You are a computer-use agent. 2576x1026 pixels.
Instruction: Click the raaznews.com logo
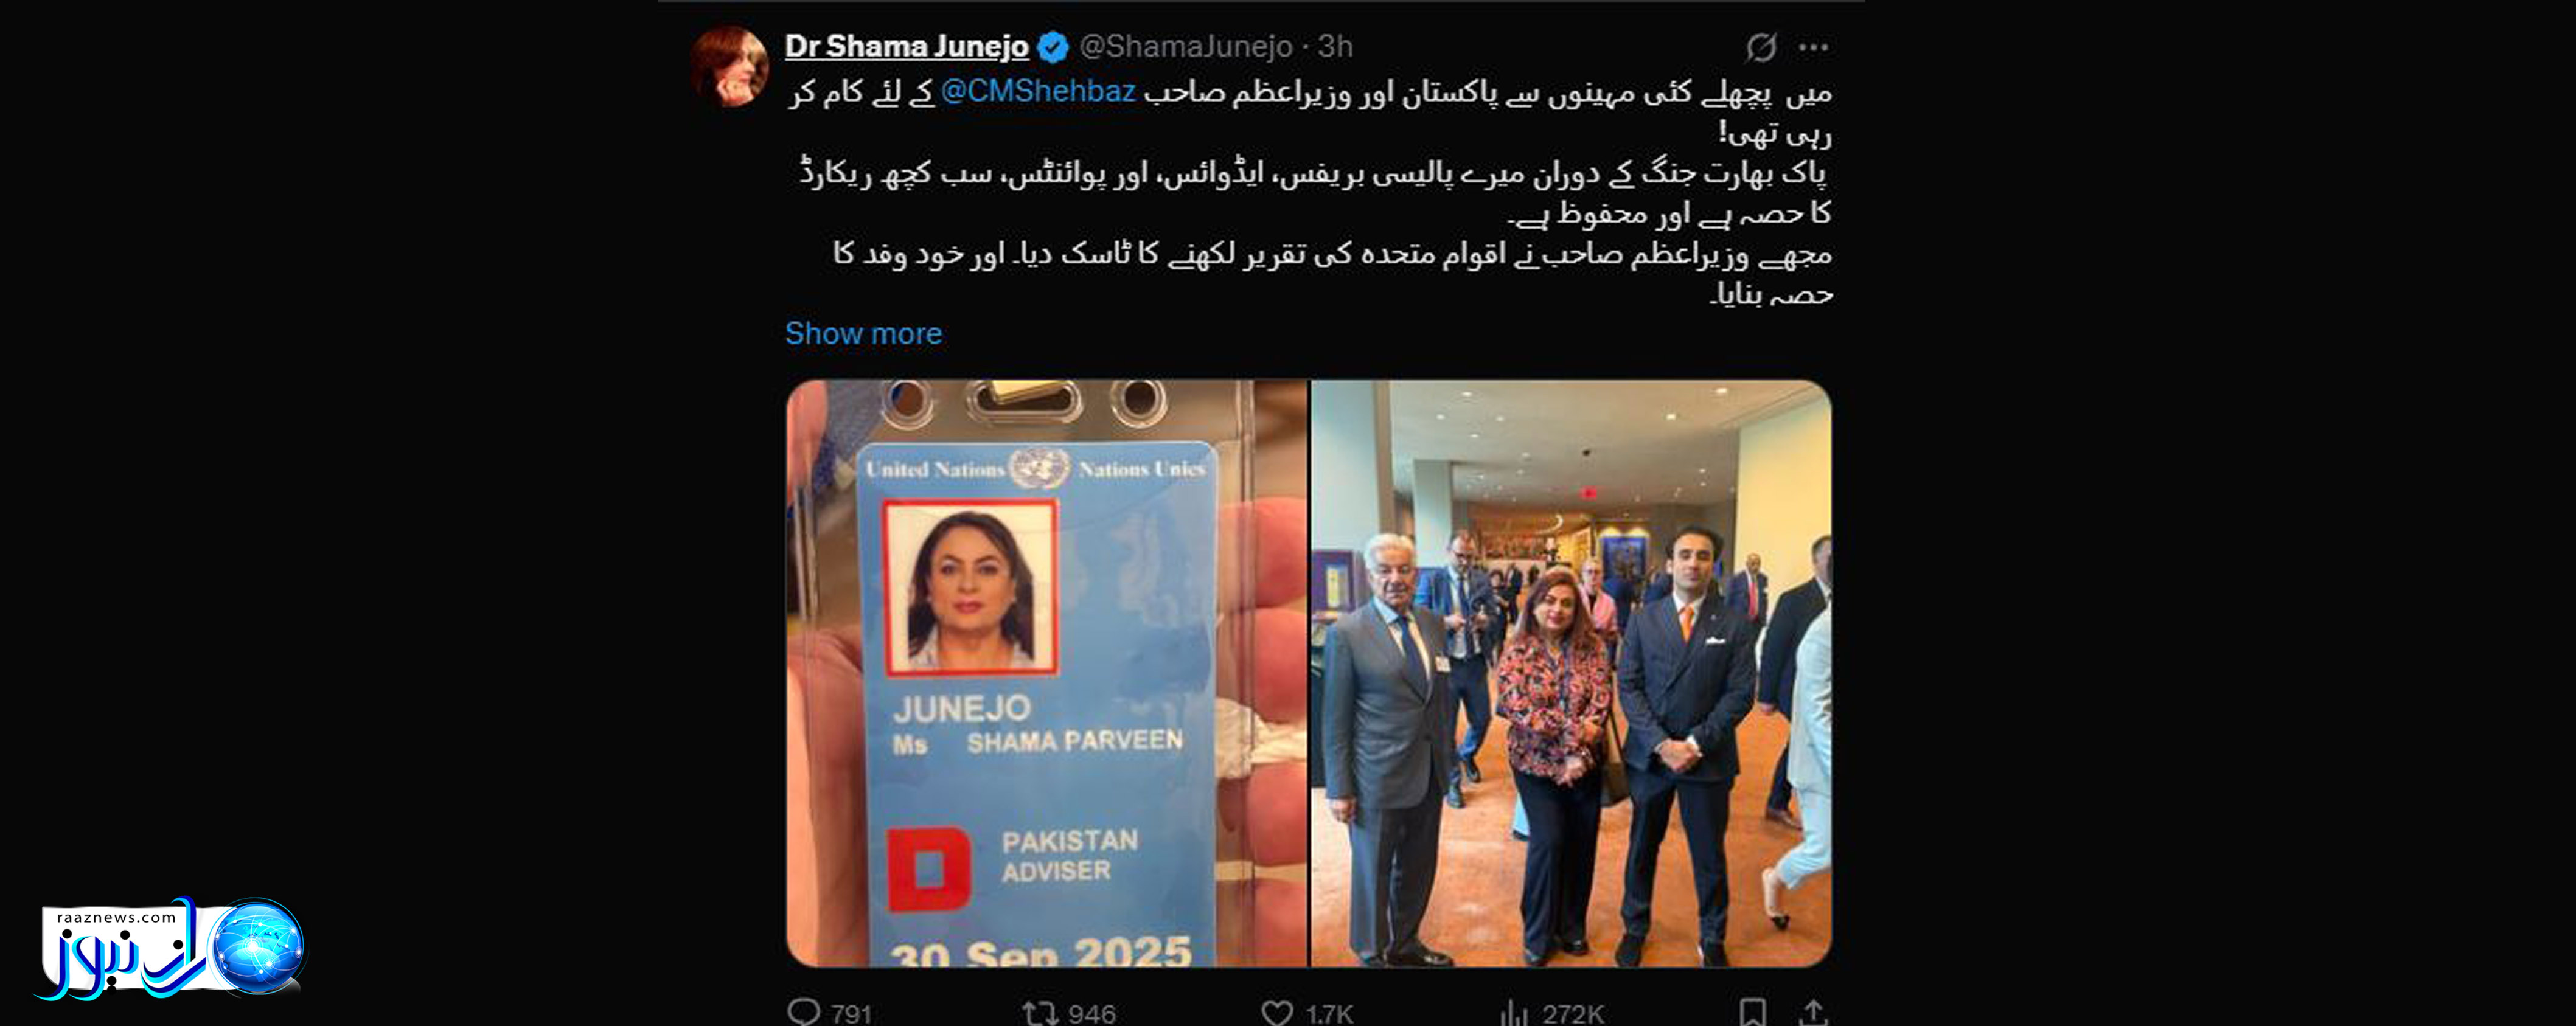coord(170,948)
